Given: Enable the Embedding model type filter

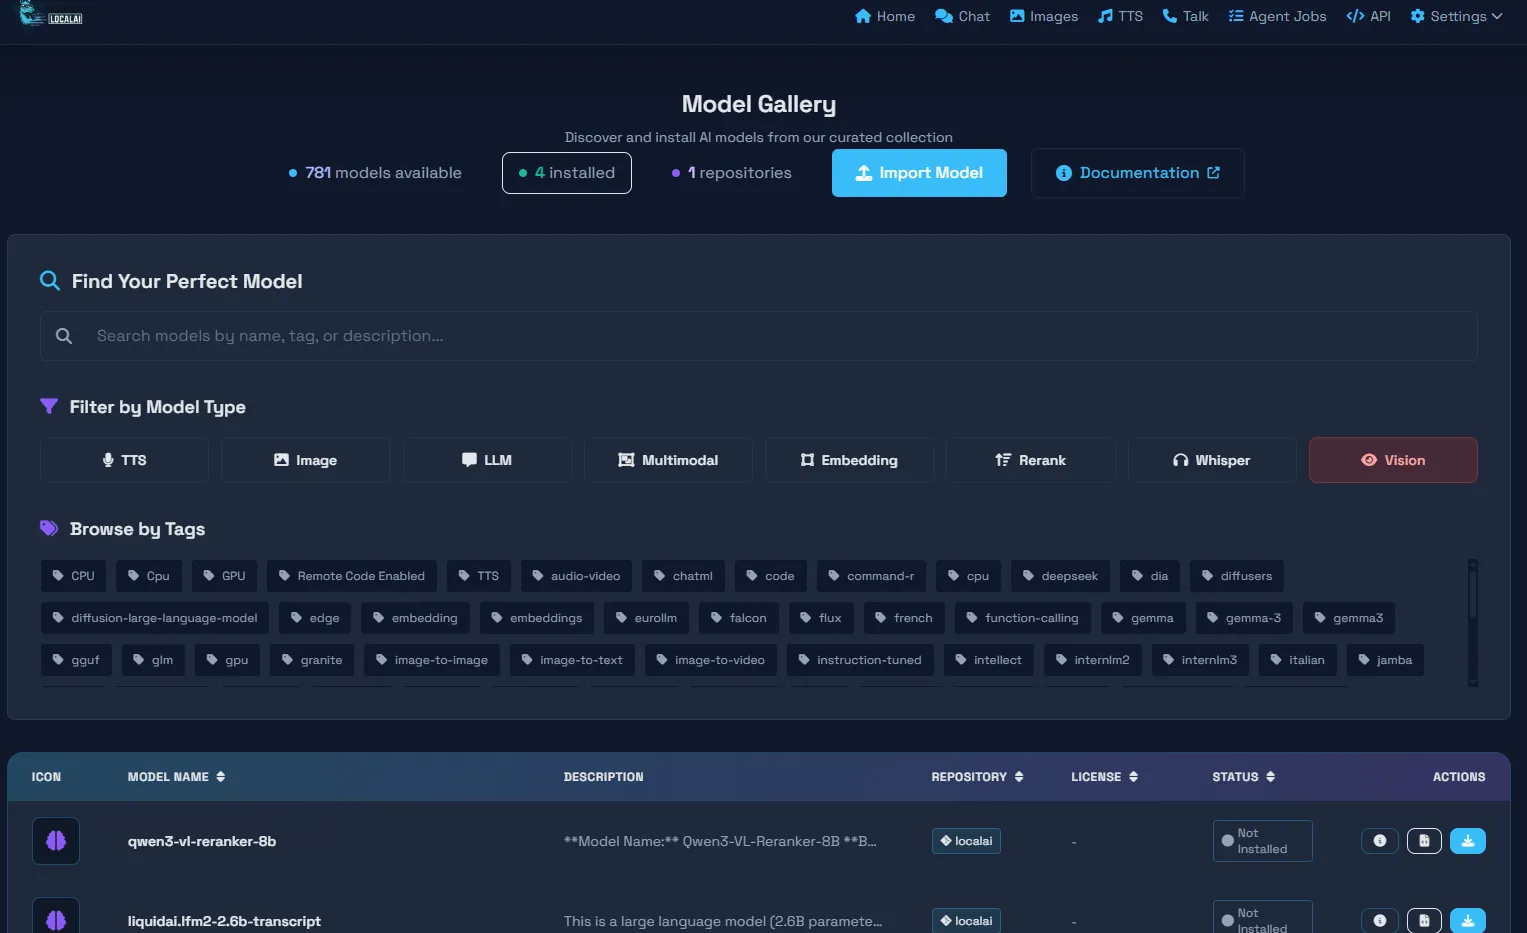Looking at the screenshot, I should [849, 460].
